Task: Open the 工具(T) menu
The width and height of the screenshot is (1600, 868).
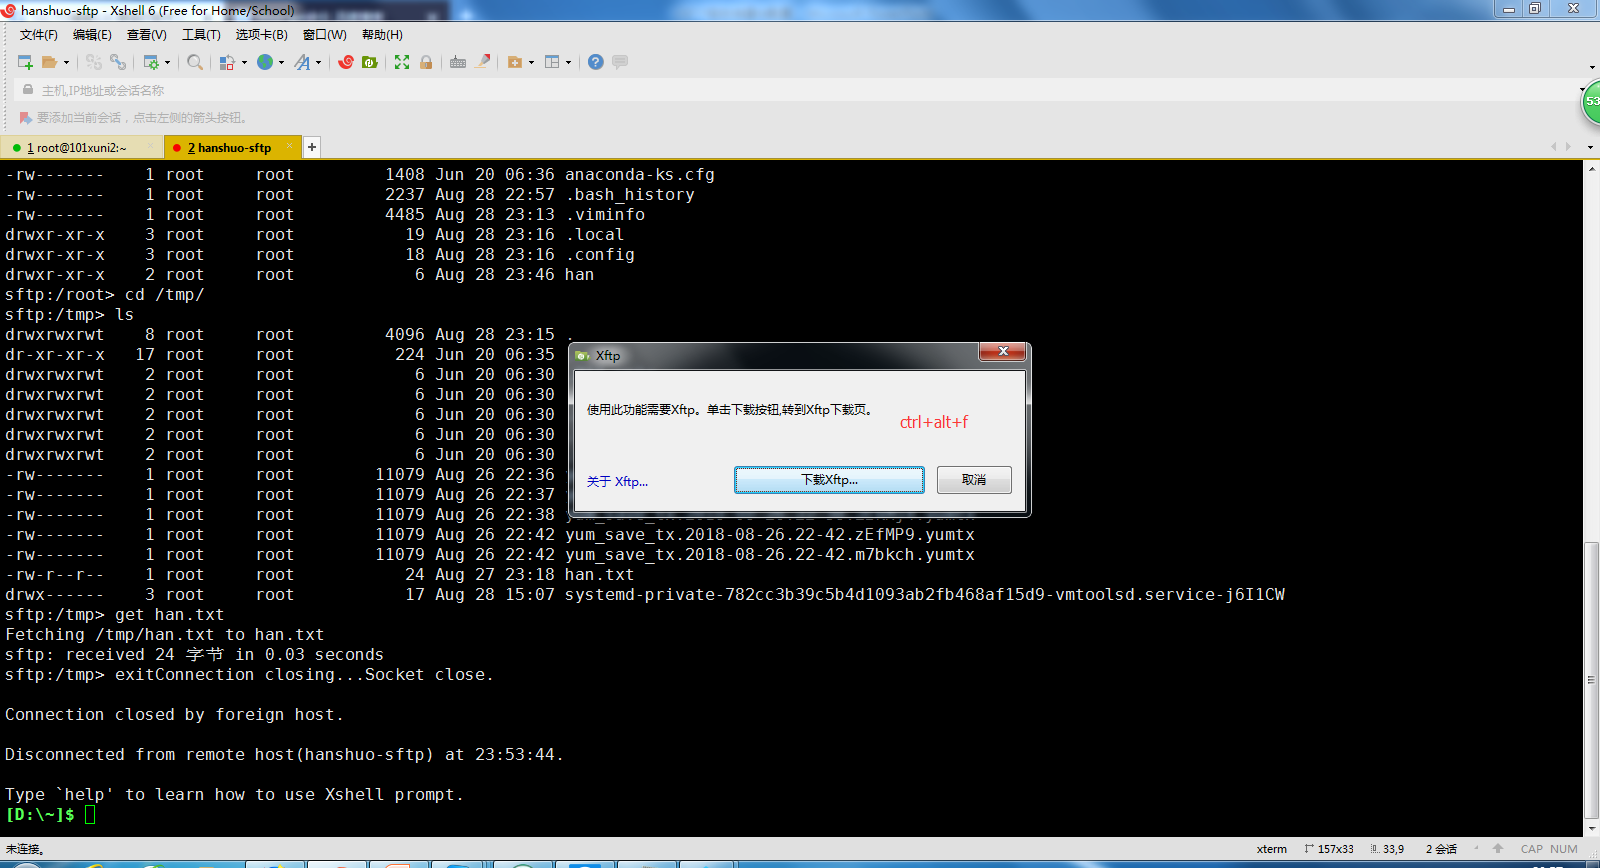Action: (x=201, y=35)
